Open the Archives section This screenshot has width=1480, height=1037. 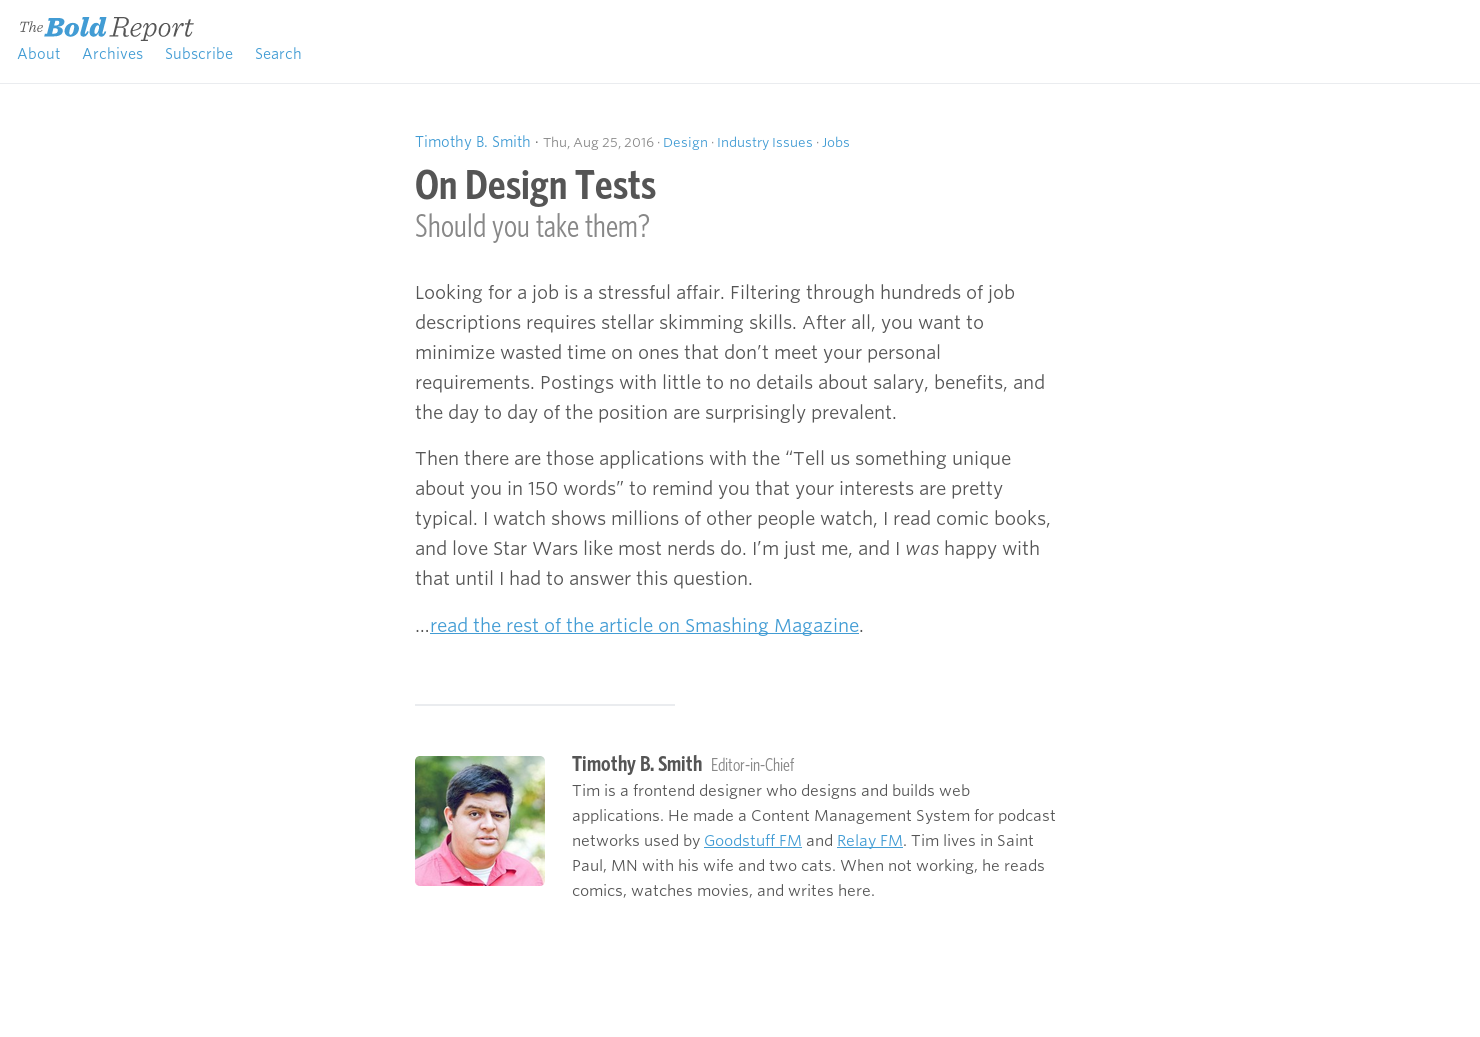(112, 54)
